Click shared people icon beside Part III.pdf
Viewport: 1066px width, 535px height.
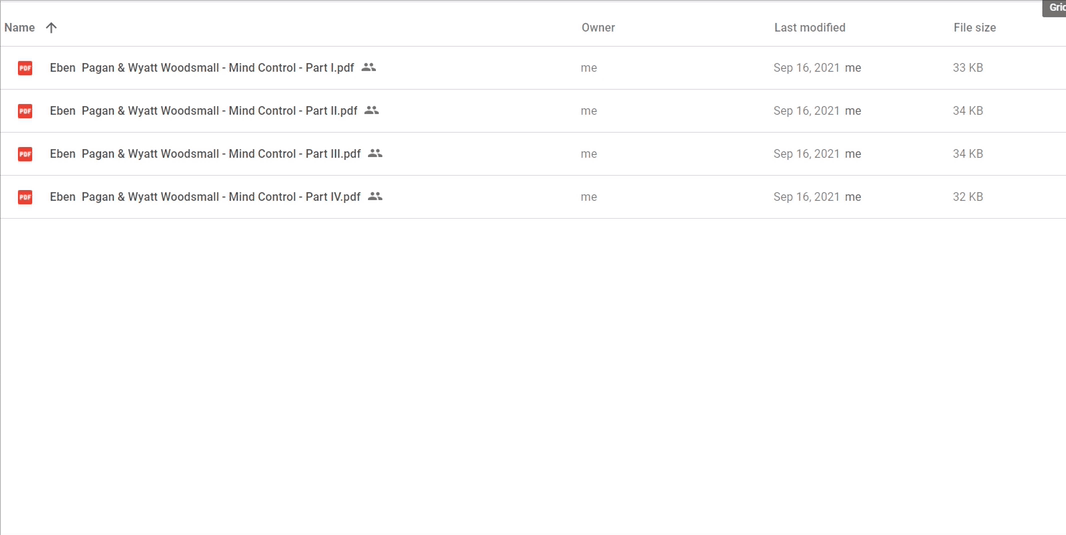tap(375, 153)
